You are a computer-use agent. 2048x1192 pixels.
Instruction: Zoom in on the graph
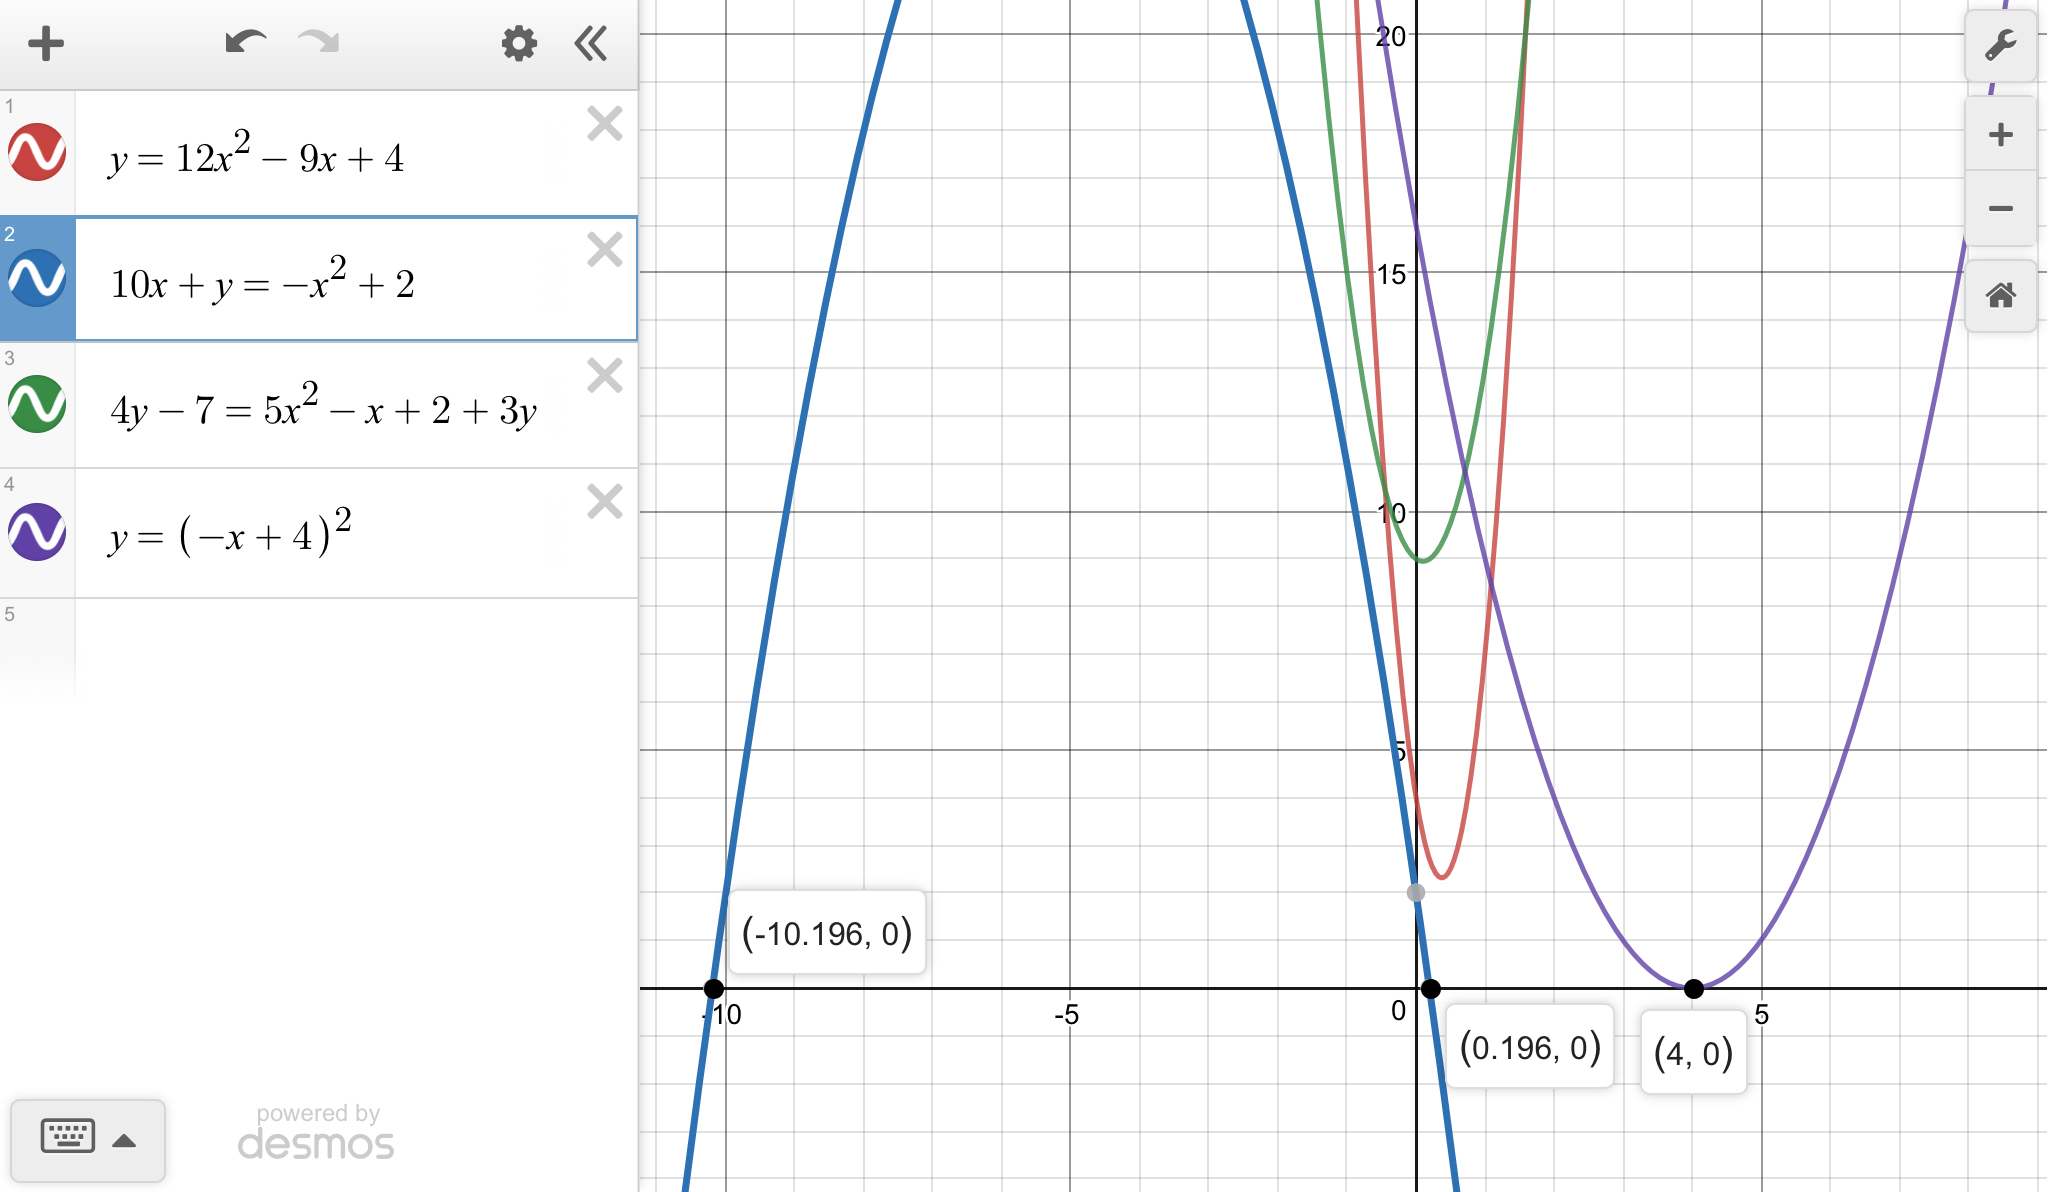tap(2000, 135)
